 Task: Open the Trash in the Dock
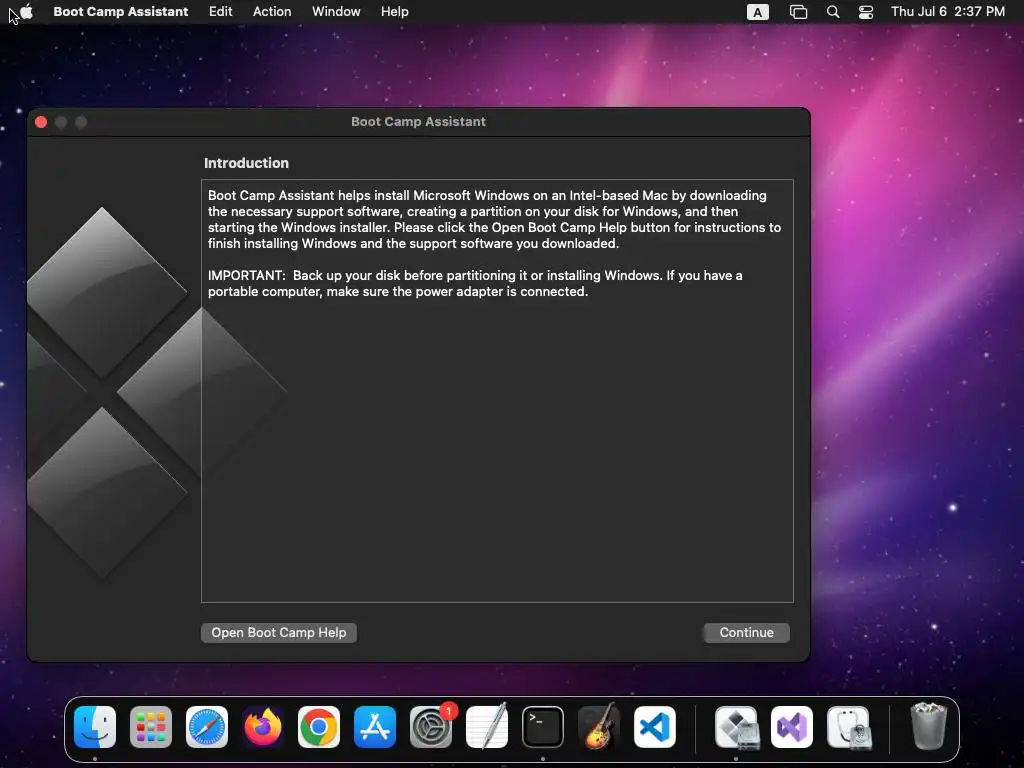coord(928,726)
